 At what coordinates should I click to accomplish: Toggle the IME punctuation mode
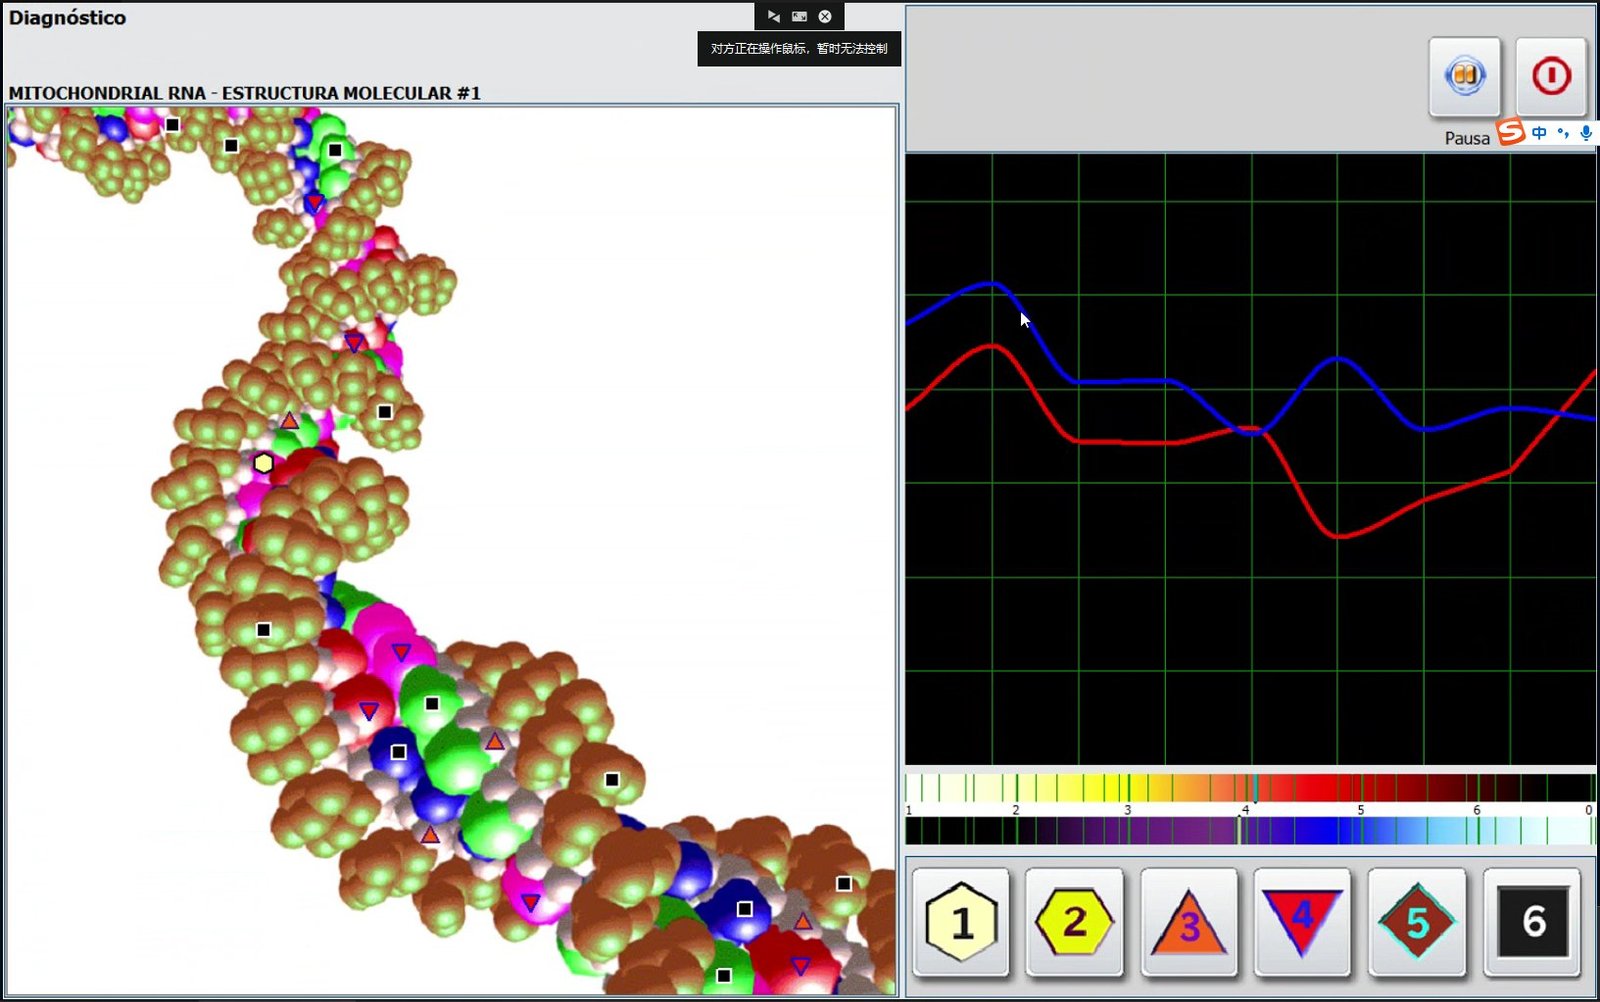(x=1563, y=132)
